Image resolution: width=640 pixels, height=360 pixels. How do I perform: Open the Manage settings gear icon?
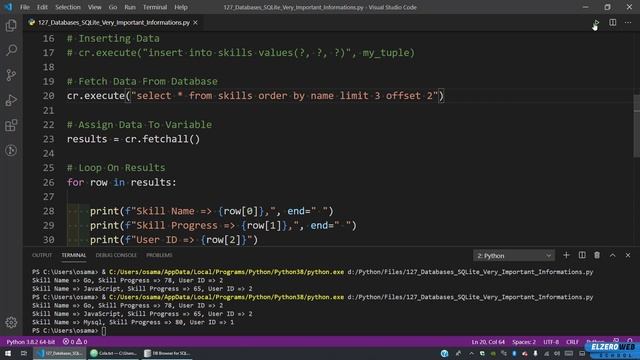click(11, 322)
